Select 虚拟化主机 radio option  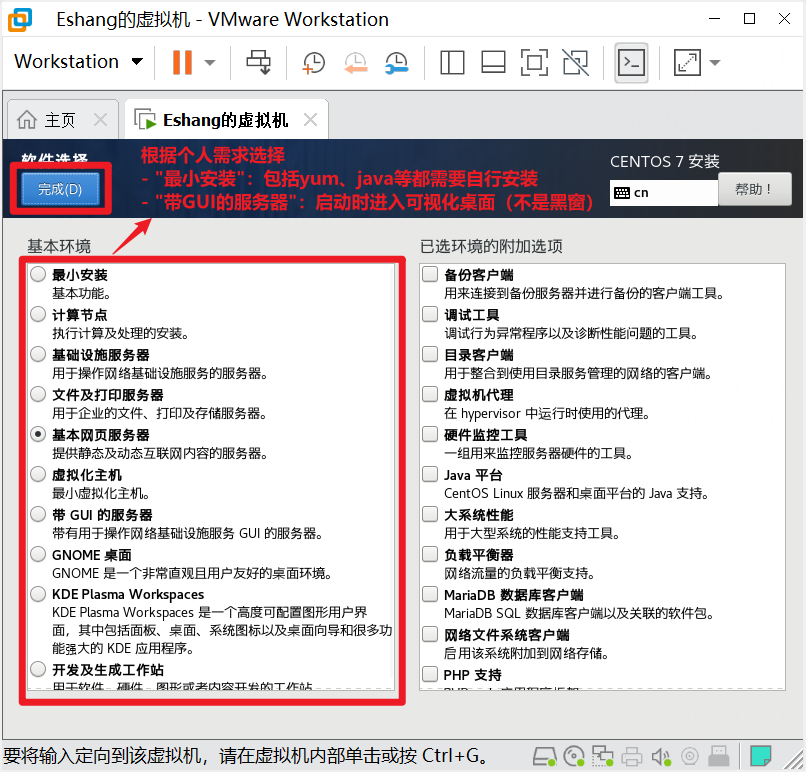[x=38, y=474]
